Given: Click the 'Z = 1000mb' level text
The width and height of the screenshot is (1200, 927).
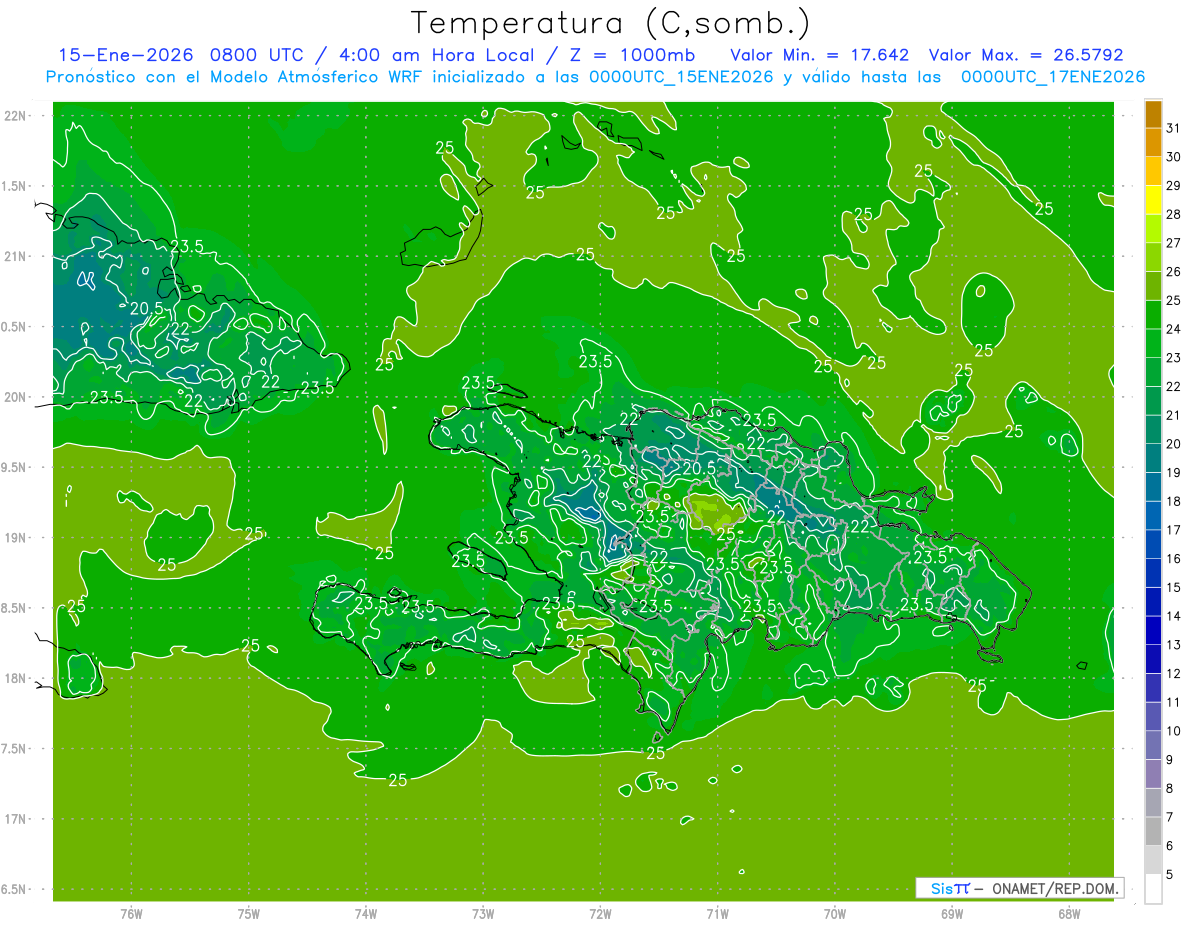Looking at the screenshot, I should click(633, 54).
